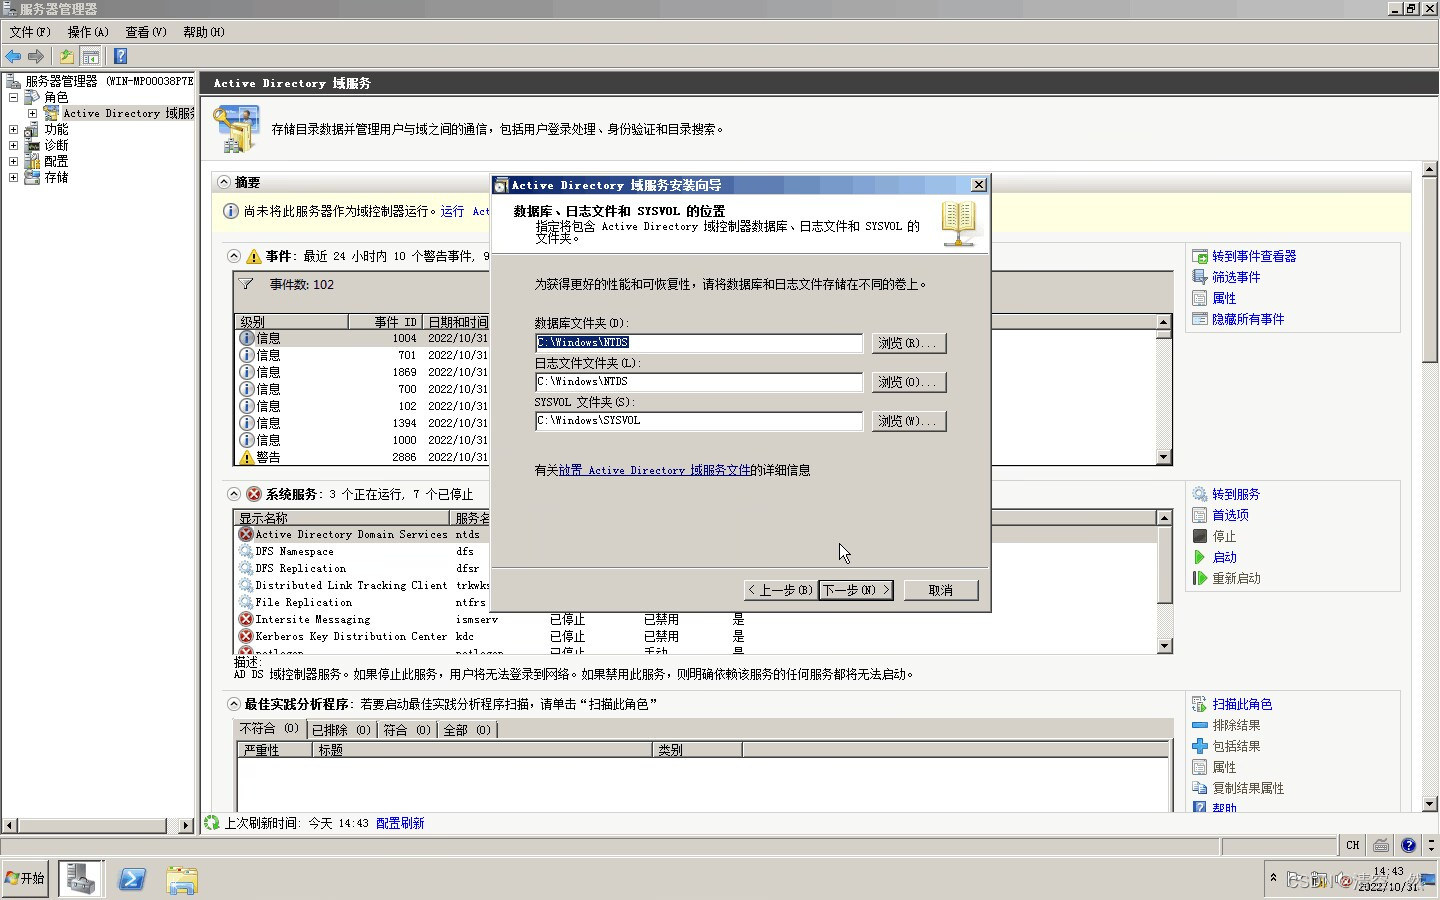Click 复制结果属性 in best practices actions
1440x900 pixels.
[1248, 788]
